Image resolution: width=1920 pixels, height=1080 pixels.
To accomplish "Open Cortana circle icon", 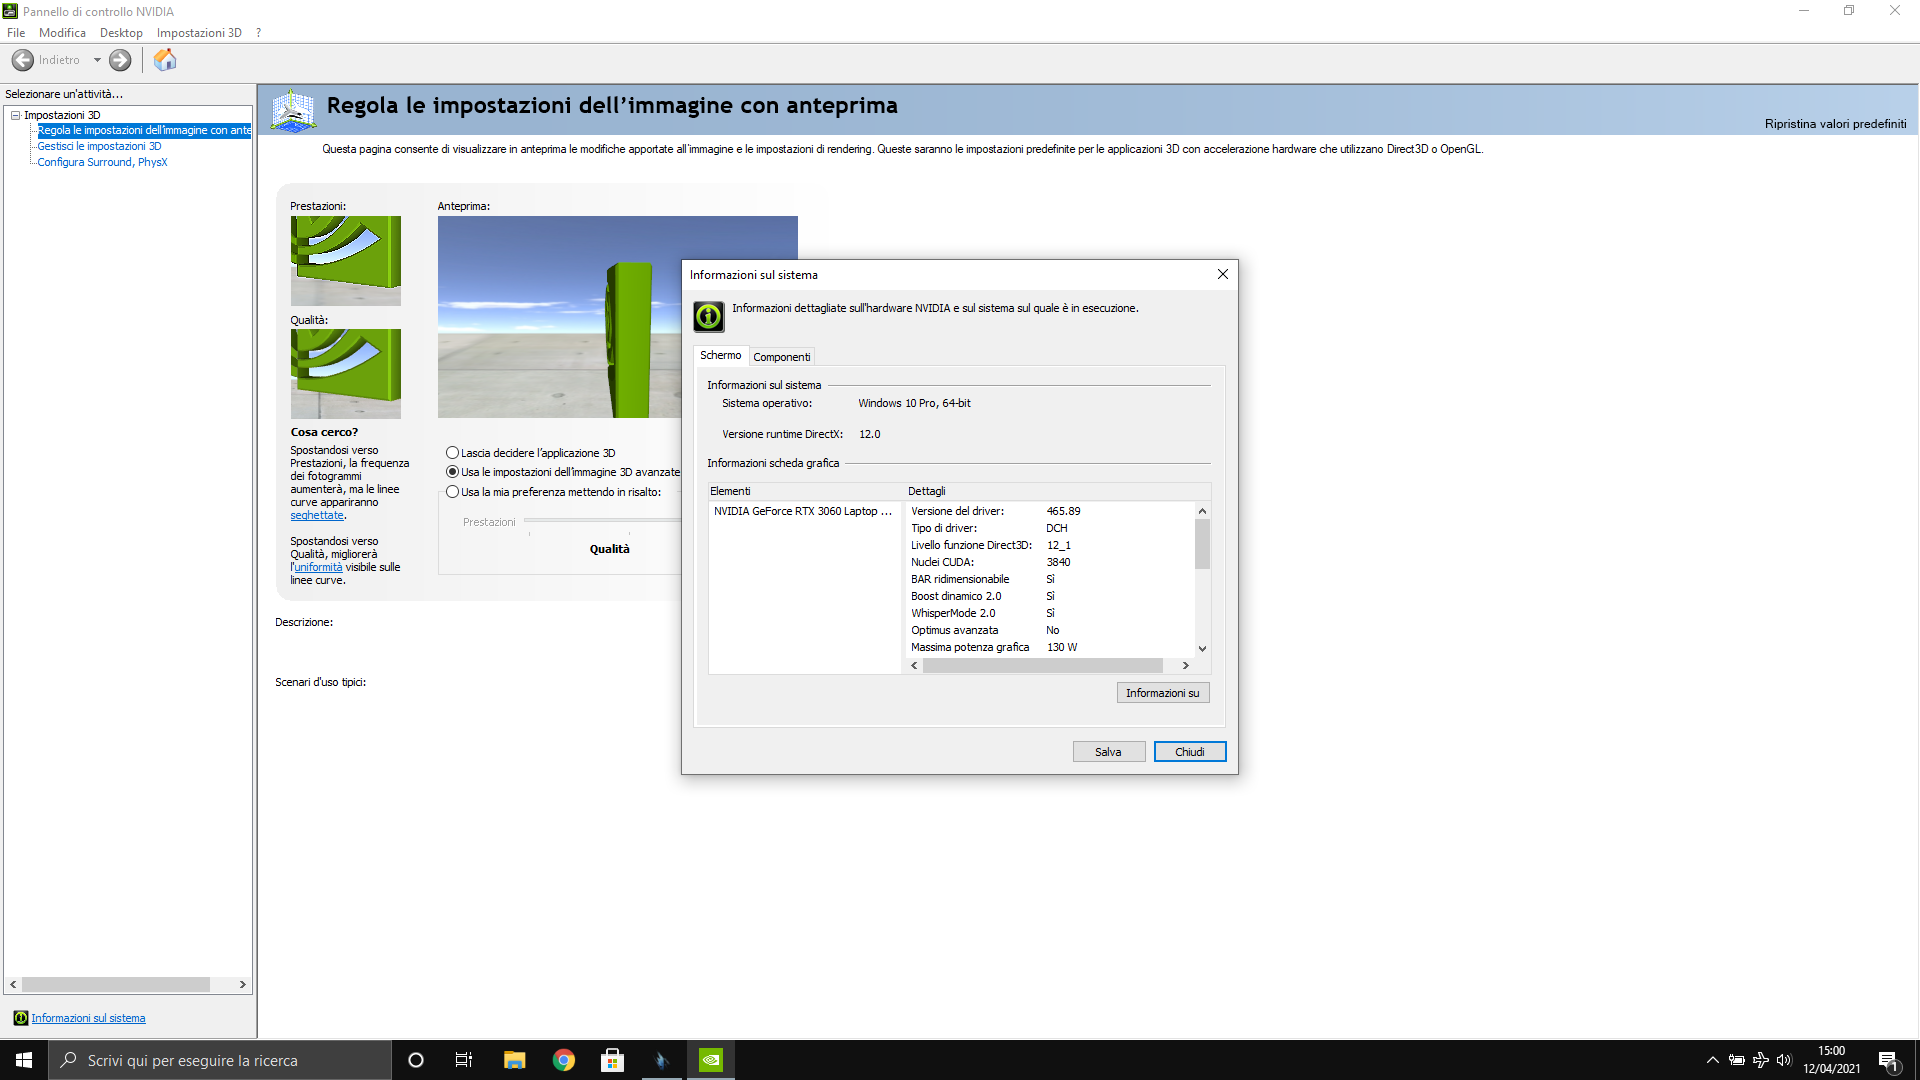I will 416,1060.
